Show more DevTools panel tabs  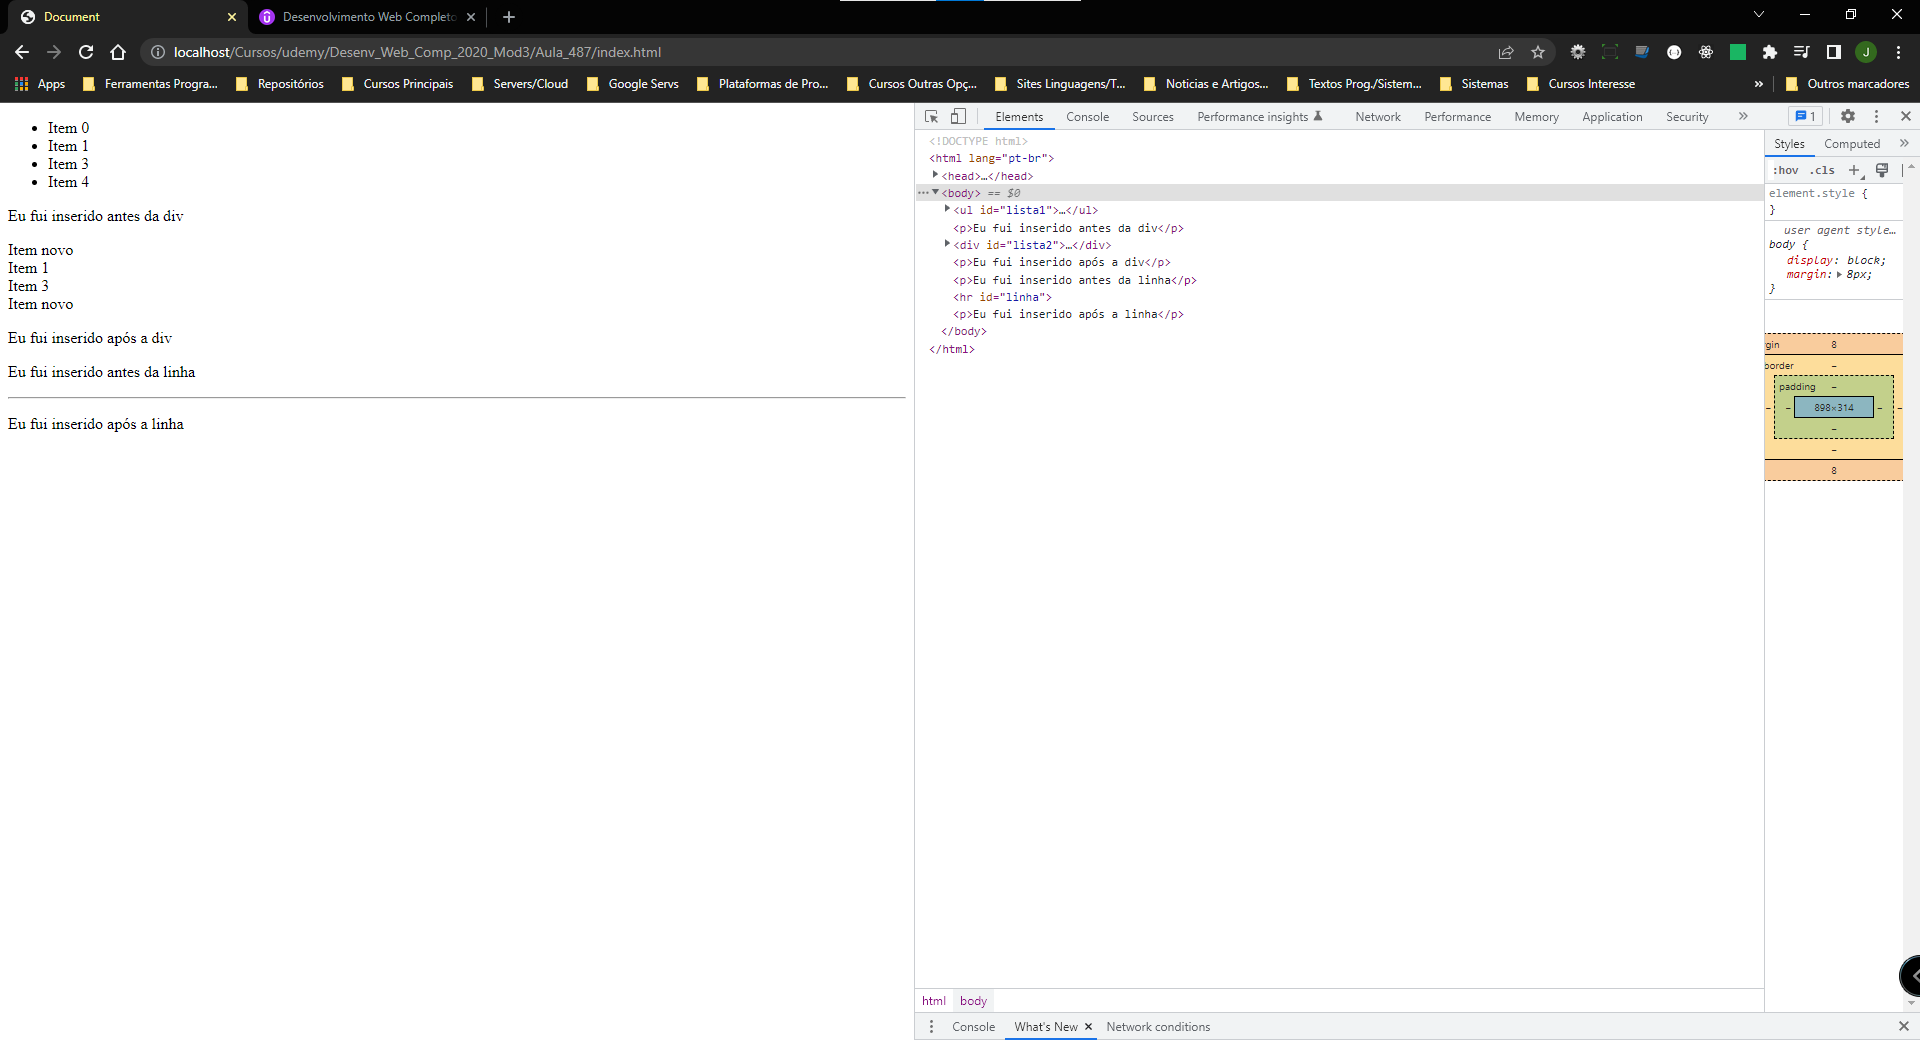tap(1743, 116)
